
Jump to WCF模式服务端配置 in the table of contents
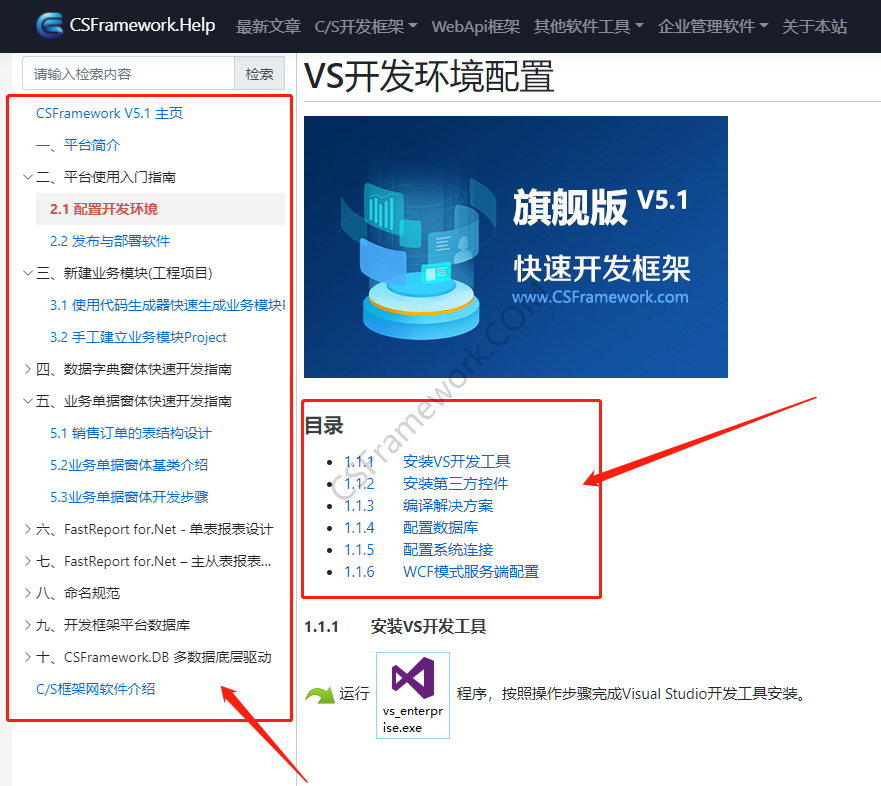click(471, 572)
